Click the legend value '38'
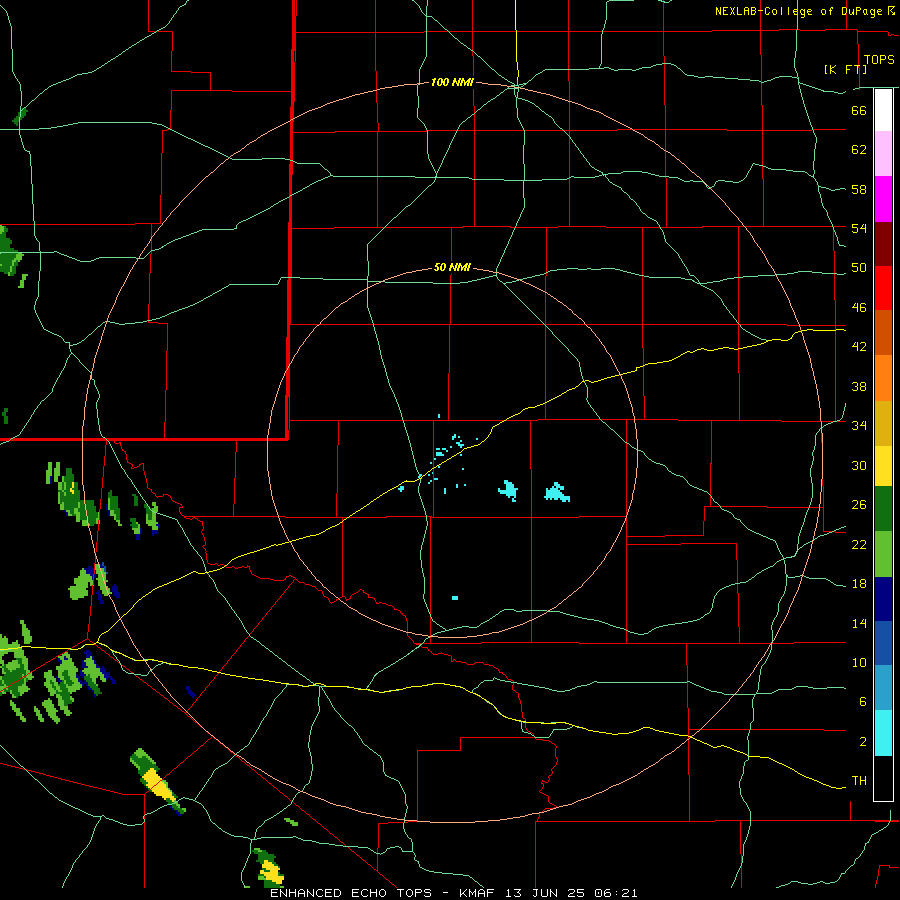This screenshot has width=900, height=900. pyautogui.click(x=859, y=386)
